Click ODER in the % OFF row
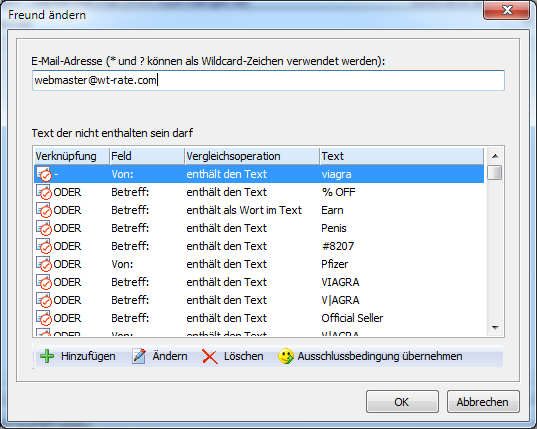Image resolution: width=537 pixels, height=429 pixels. pos(67,192)
